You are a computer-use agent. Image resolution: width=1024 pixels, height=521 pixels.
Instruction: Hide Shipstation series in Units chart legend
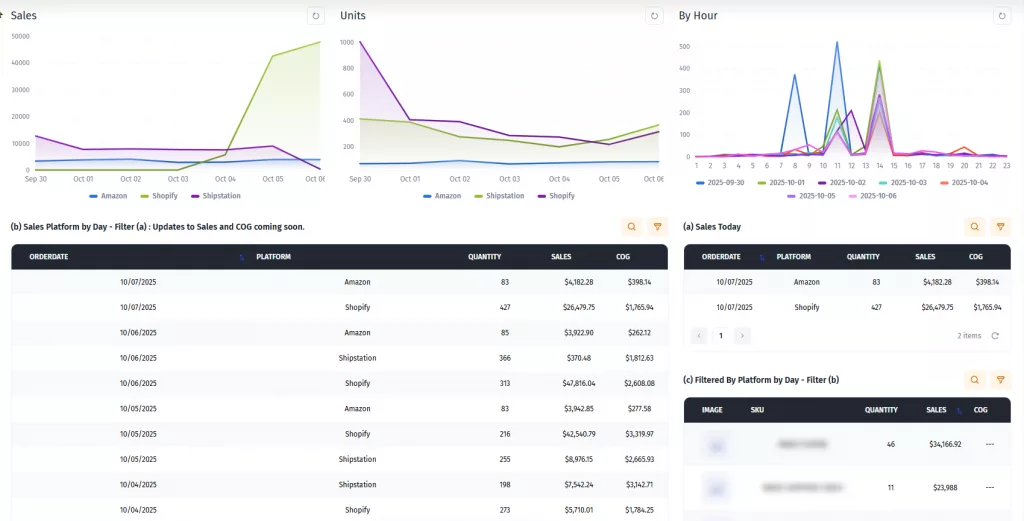tap(497, 196)
